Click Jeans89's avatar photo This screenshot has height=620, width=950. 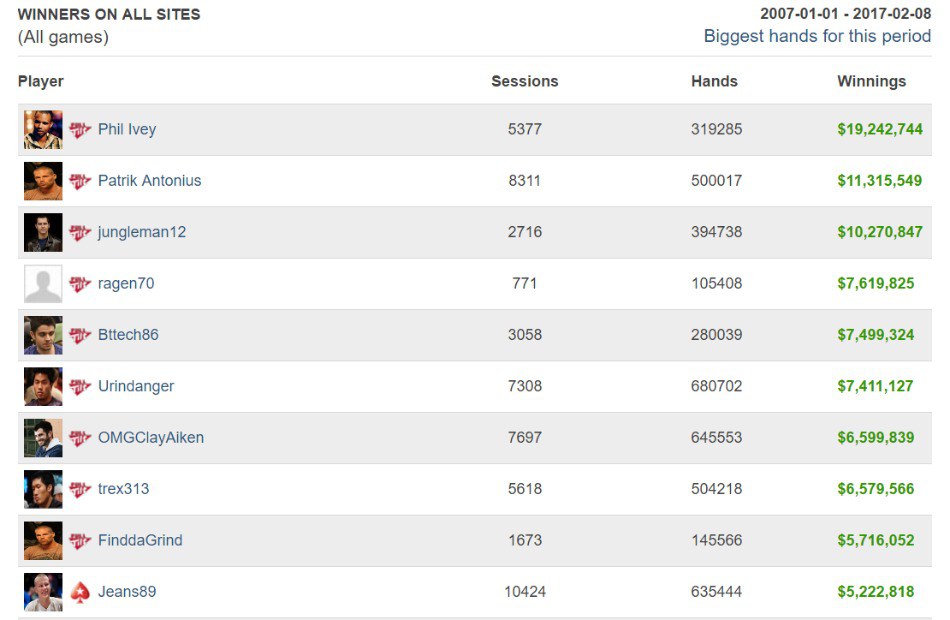pyautogui.click(x=43, y=592)
